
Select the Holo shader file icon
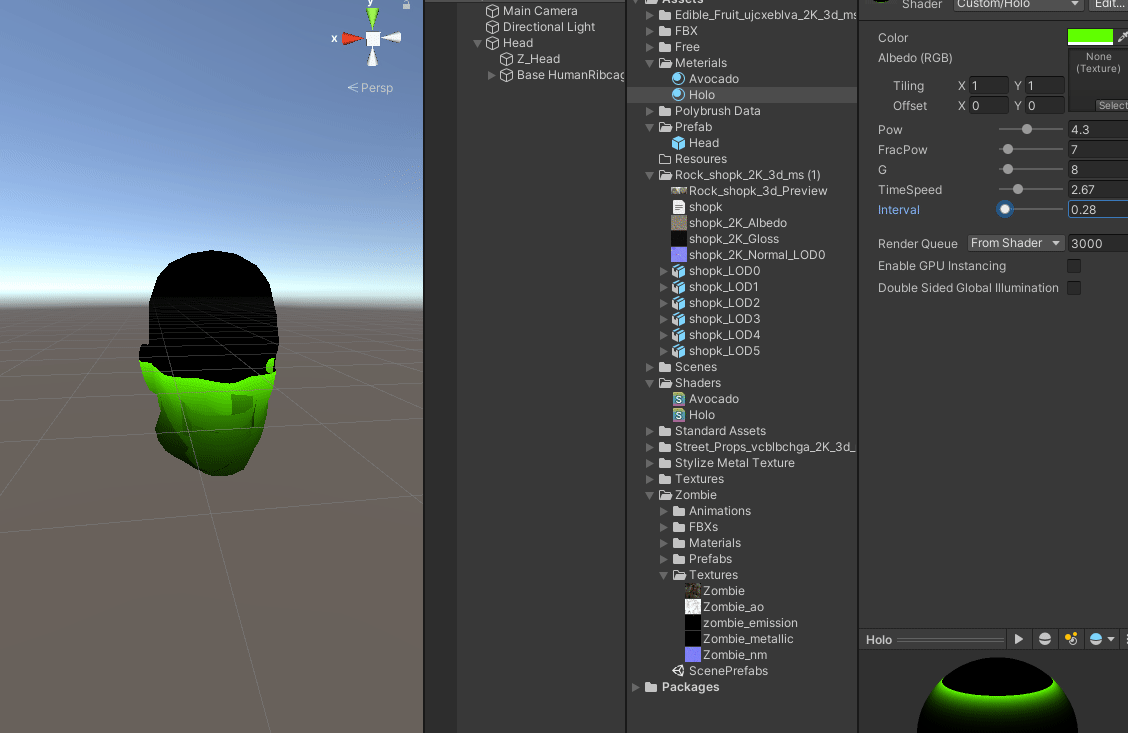pos(678,415)
